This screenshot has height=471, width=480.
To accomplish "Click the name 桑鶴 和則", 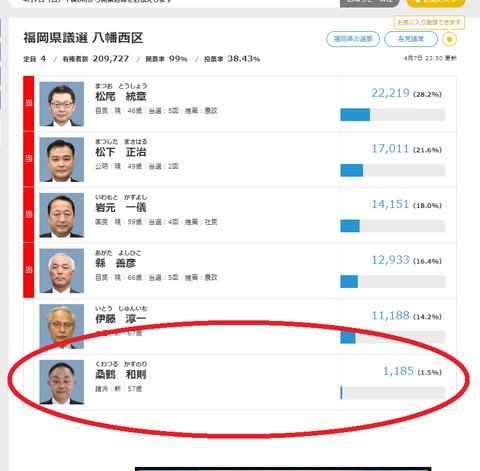I will [121, 375].
